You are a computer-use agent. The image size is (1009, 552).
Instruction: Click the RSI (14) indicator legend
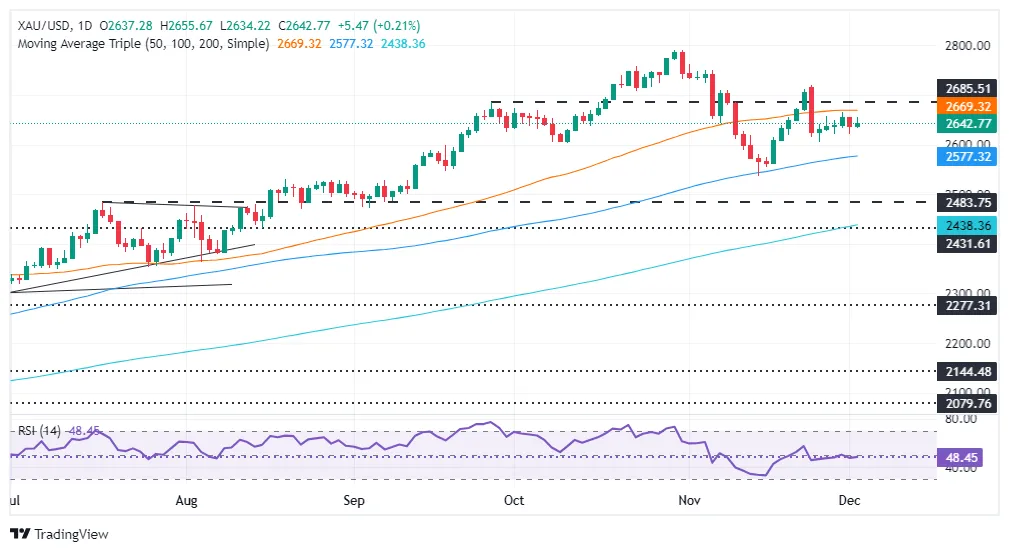tap(40, 430)
